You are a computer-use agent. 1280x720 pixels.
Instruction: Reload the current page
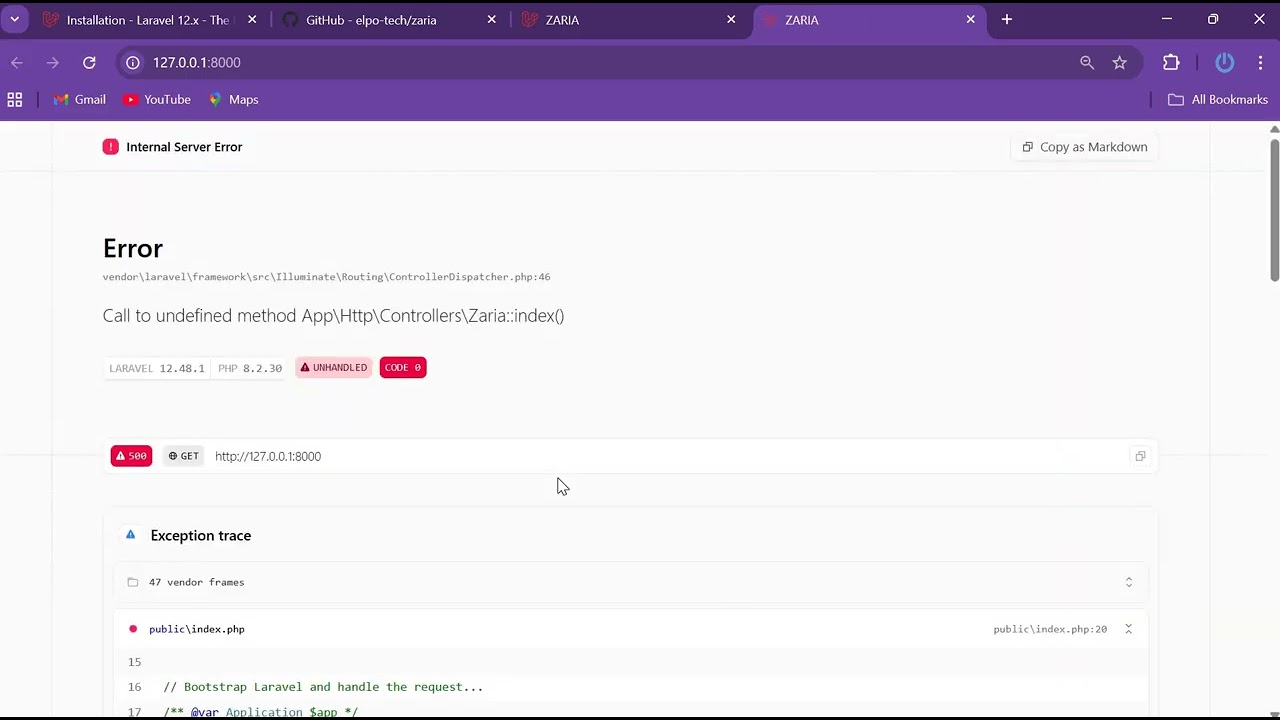pyautogui.click(x=89, y=62)
